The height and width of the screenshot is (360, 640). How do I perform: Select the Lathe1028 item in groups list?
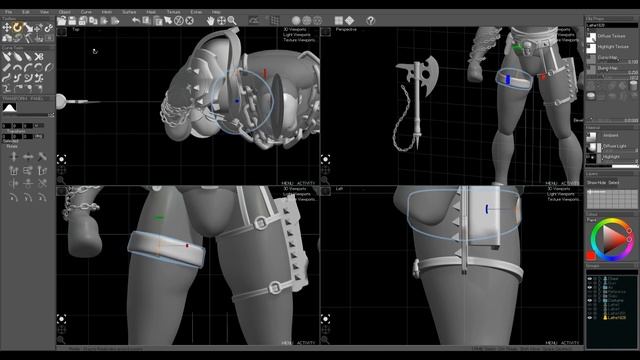point(616,318)
